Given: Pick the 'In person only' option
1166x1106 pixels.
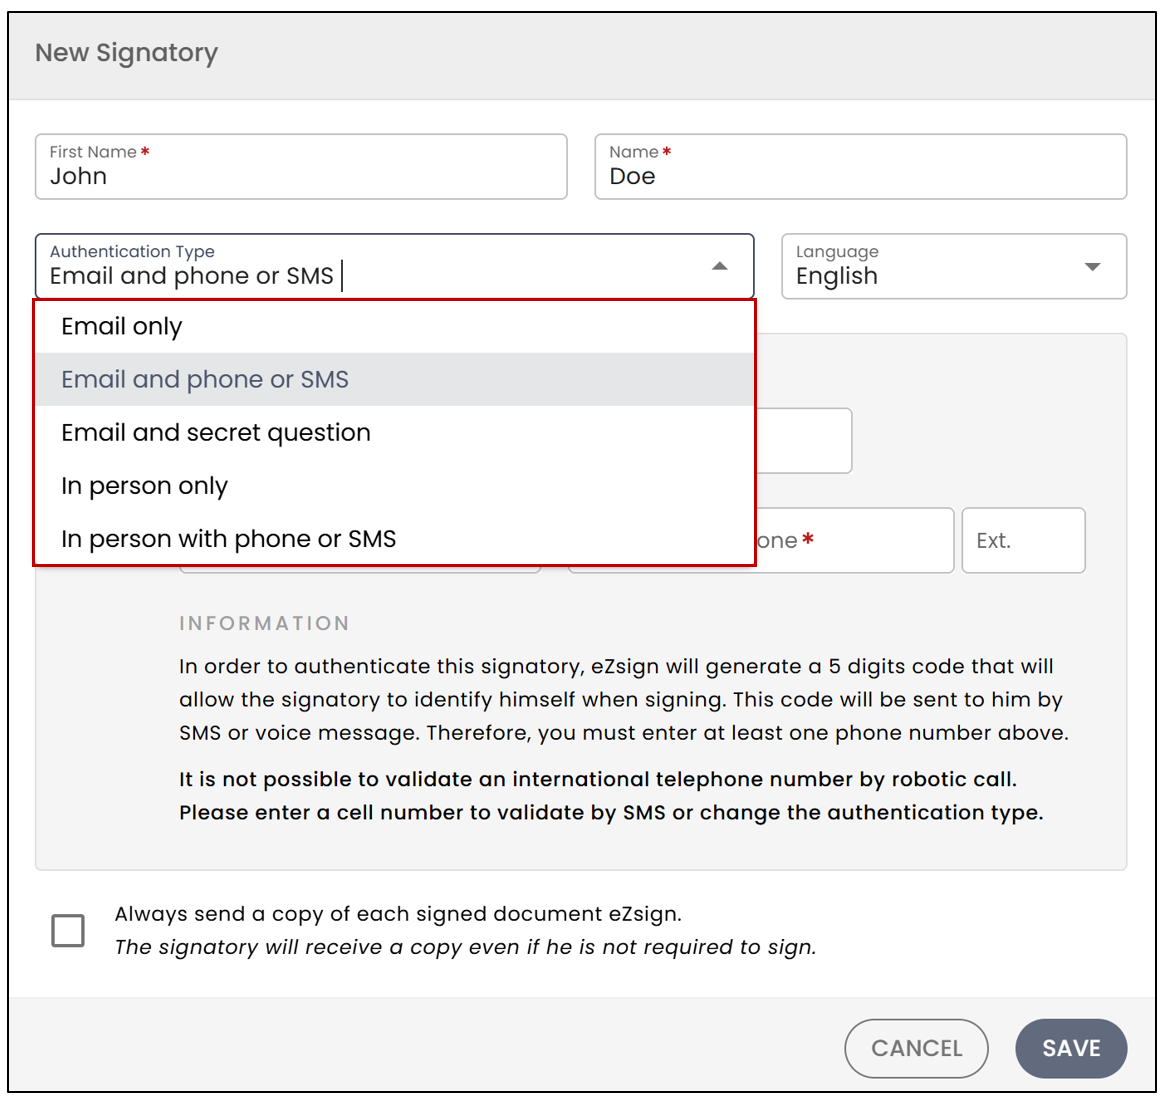Looking at the screenshot, I should (x=395, y=486).
